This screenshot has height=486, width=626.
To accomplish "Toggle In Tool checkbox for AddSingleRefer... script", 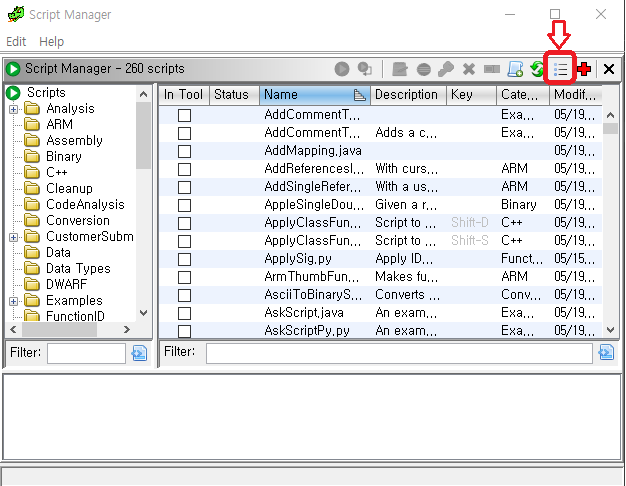I will click(x=184, y=187).
